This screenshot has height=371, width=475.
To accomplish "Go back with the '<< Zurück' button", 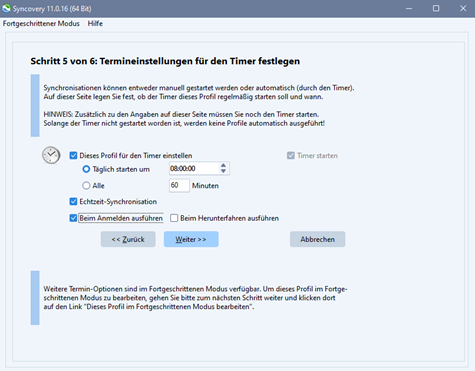I will tap(128, 239).
